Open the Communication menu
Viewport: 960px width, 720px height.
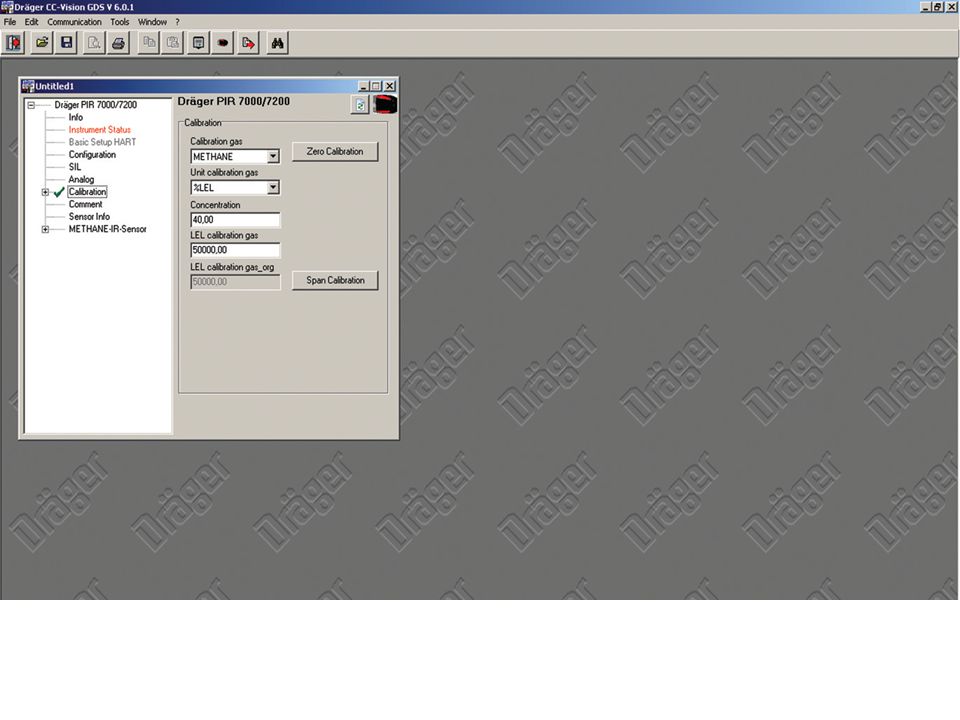point(74,21)
